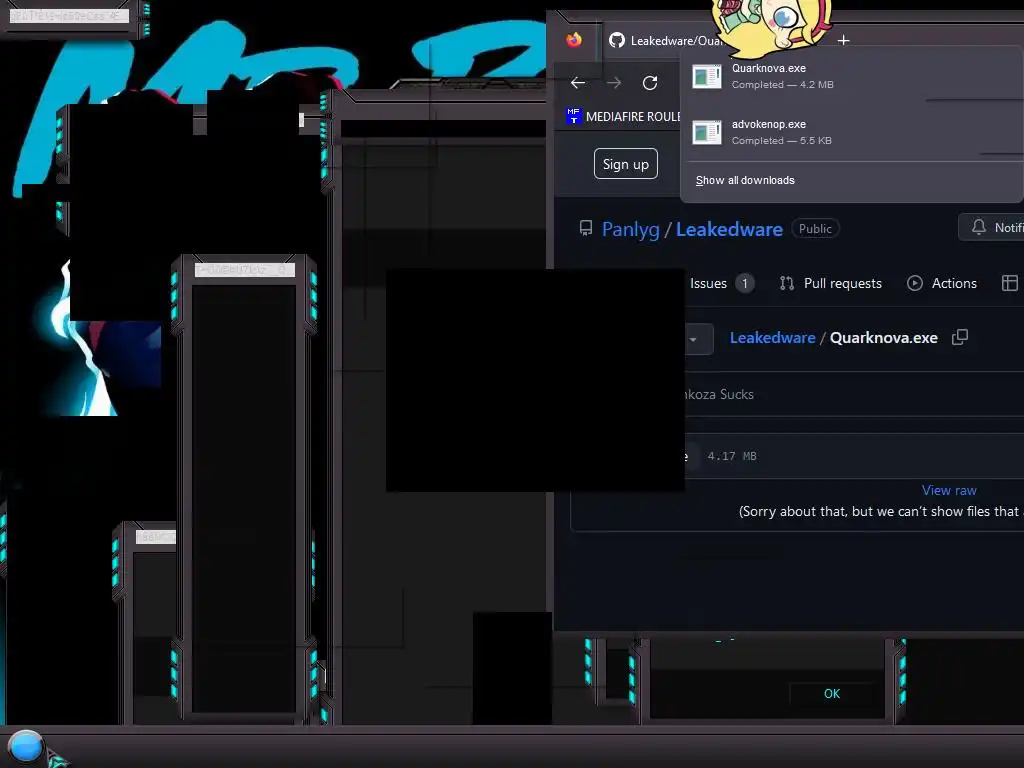The height and width of the screenshot is (768, 1024).
Task: Click the View raw link
Action: coord(949,490)
